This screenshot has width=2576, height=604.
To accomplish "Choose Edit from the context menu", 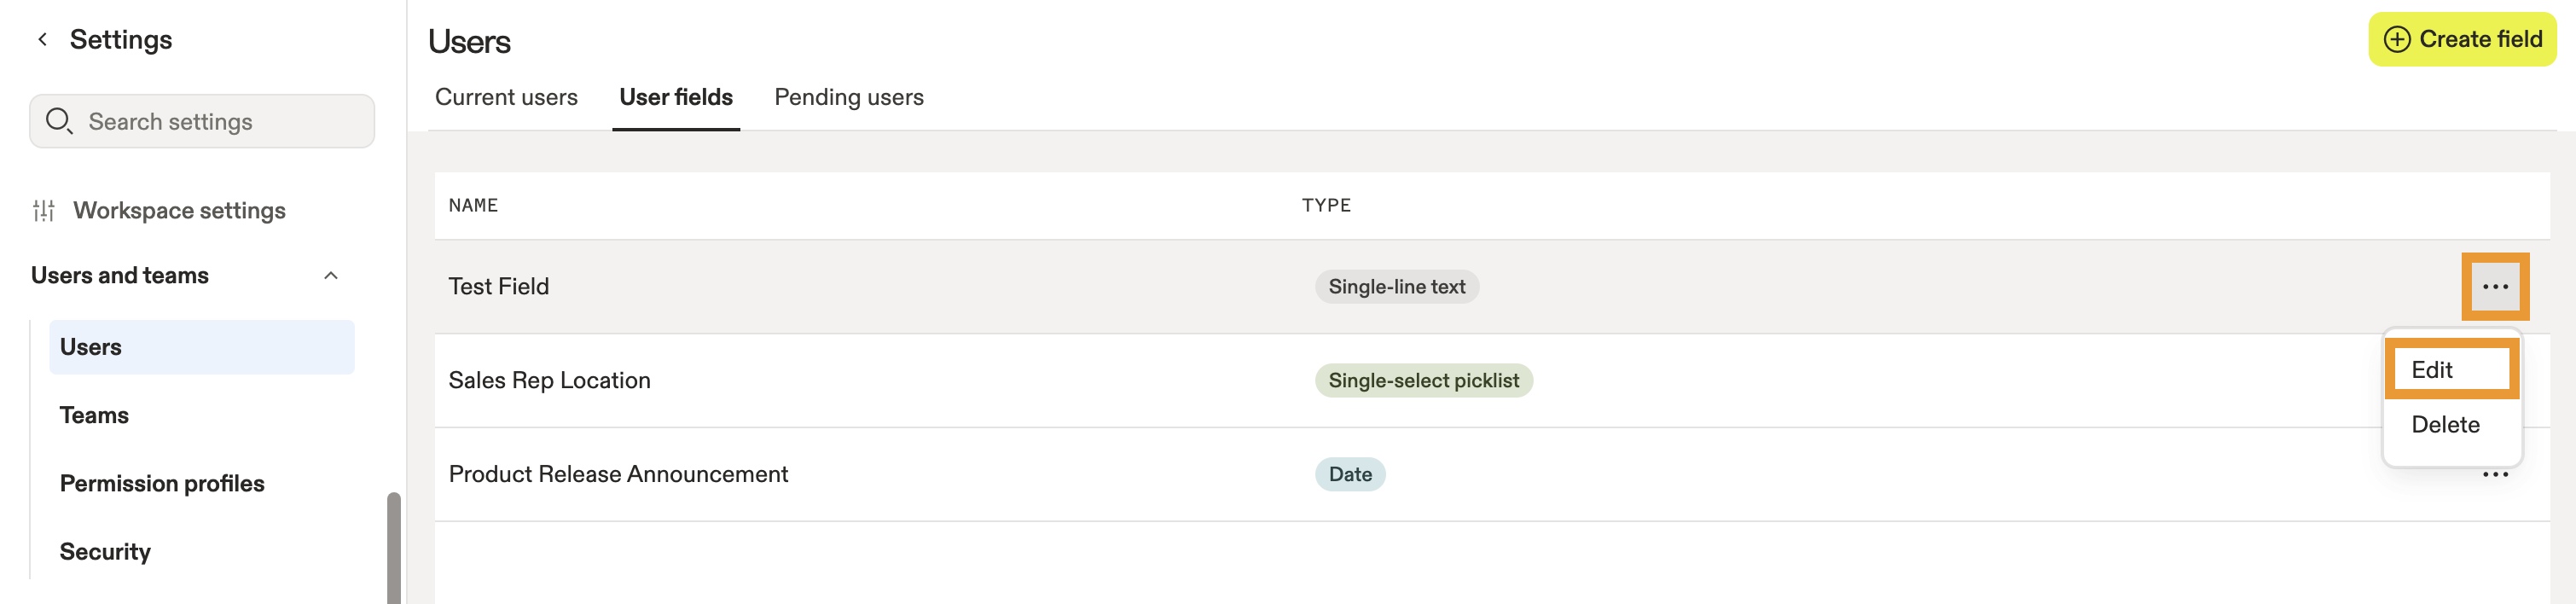I will (x=2451, y=369).
